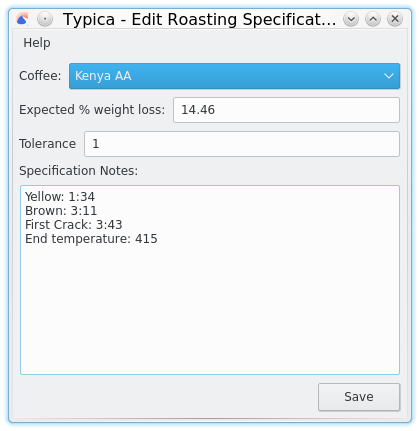Minimize the Edit Roasting Specification window
The image size is (420, 431).
coord(351,19)
